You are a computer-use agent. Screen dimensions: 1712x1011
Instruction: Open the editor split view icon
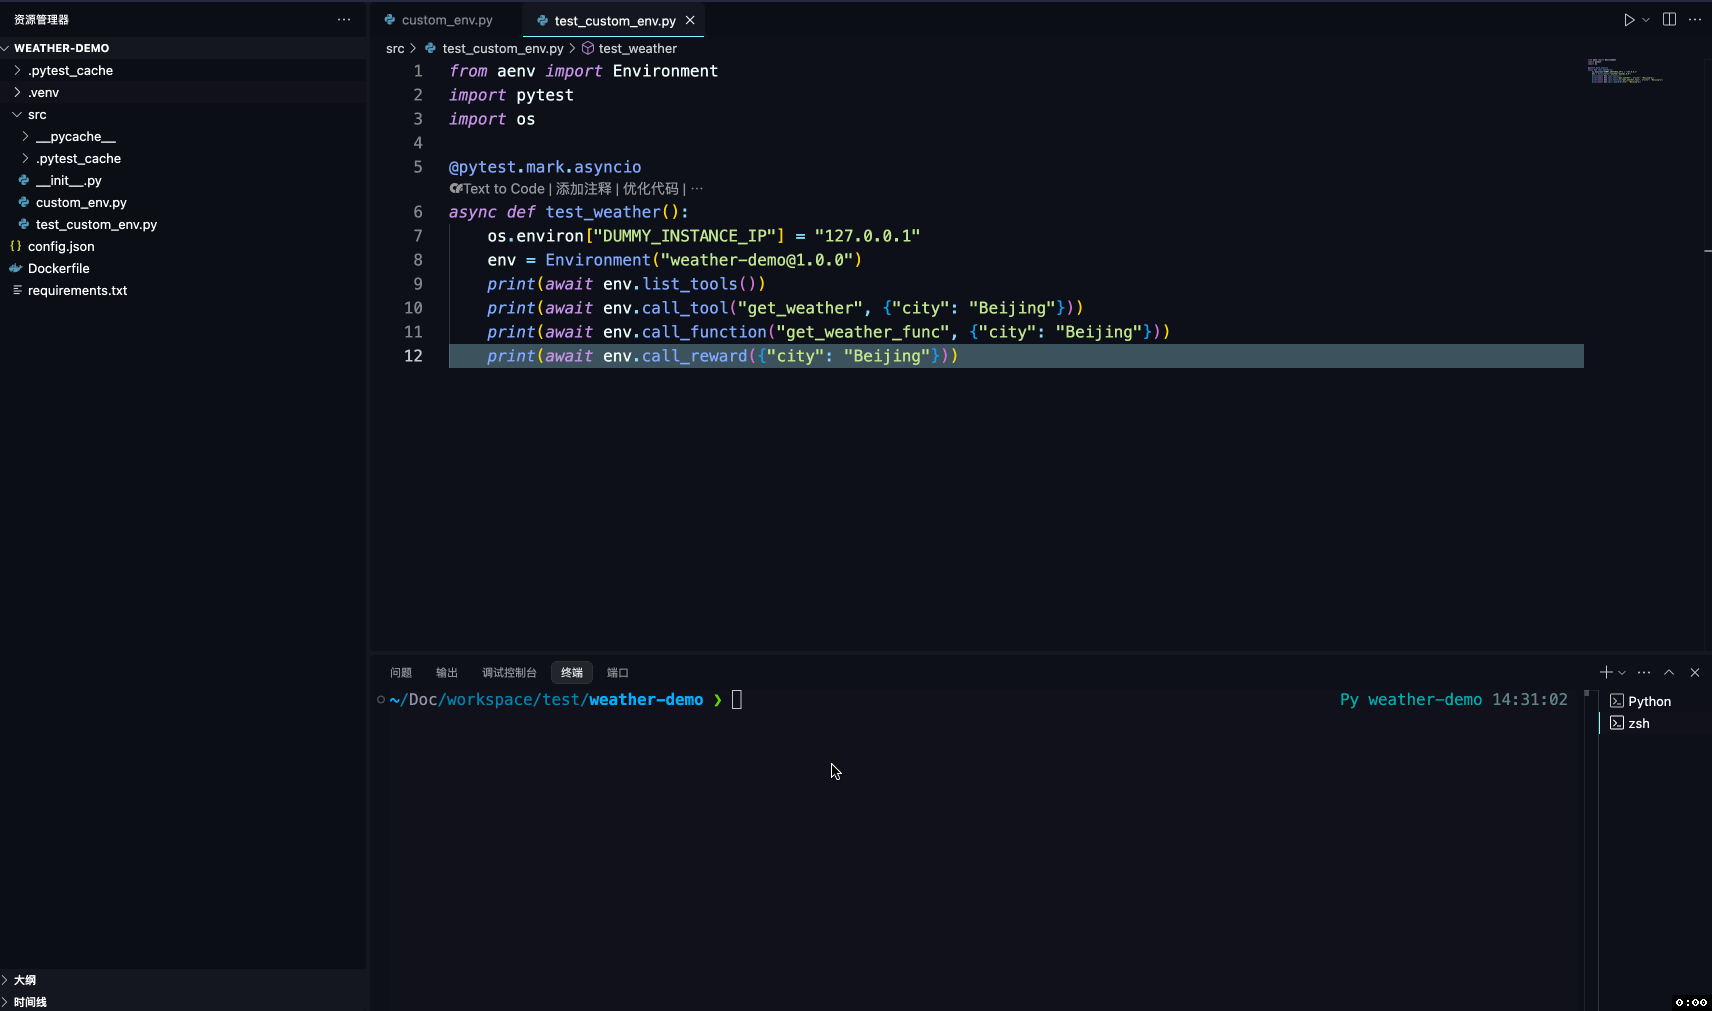coord(1668,19)
